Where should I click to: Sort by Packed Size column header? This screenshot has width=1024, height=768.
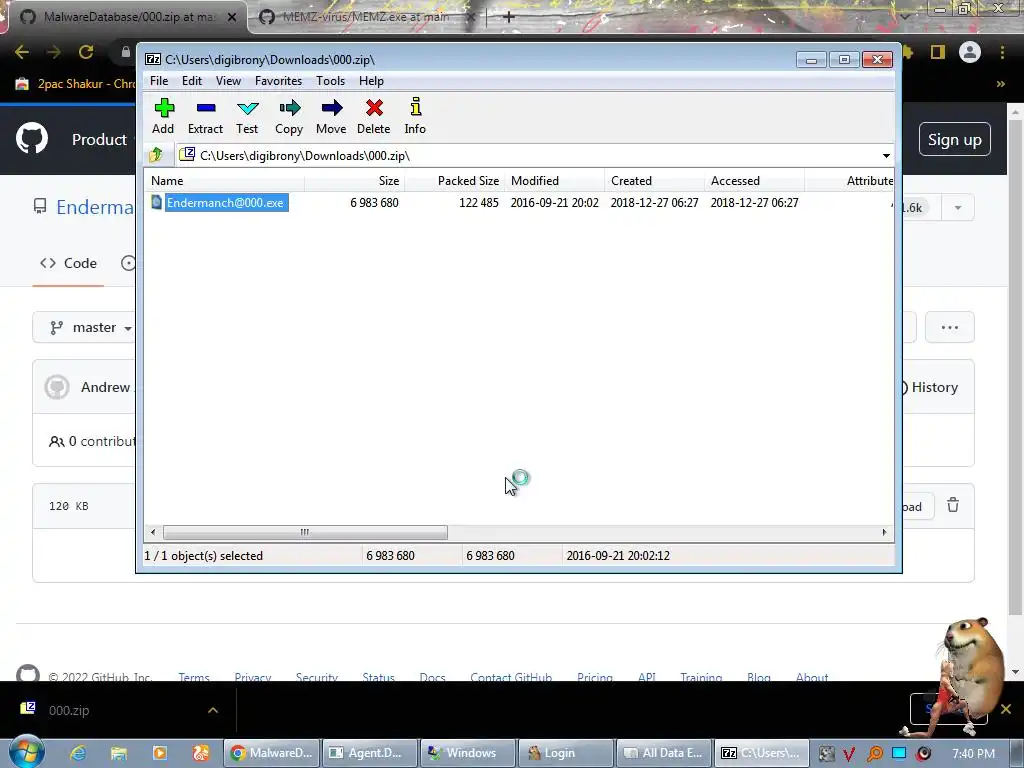[x=455, y=181]
